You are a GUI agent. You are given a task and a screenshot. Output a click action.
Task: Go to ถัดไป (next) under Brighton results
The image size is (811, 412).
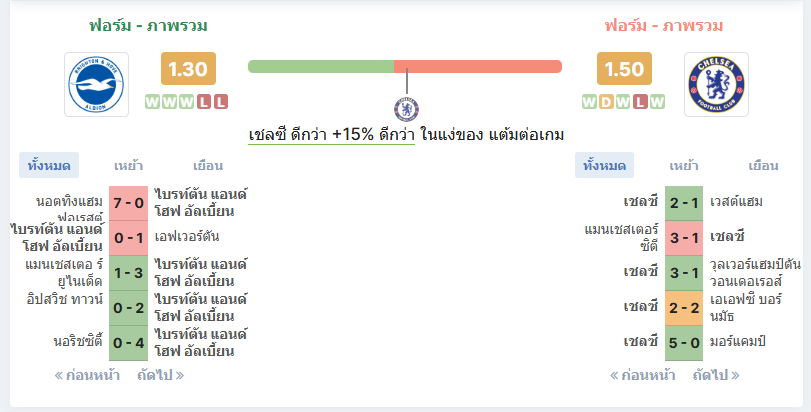coord(160,375)
